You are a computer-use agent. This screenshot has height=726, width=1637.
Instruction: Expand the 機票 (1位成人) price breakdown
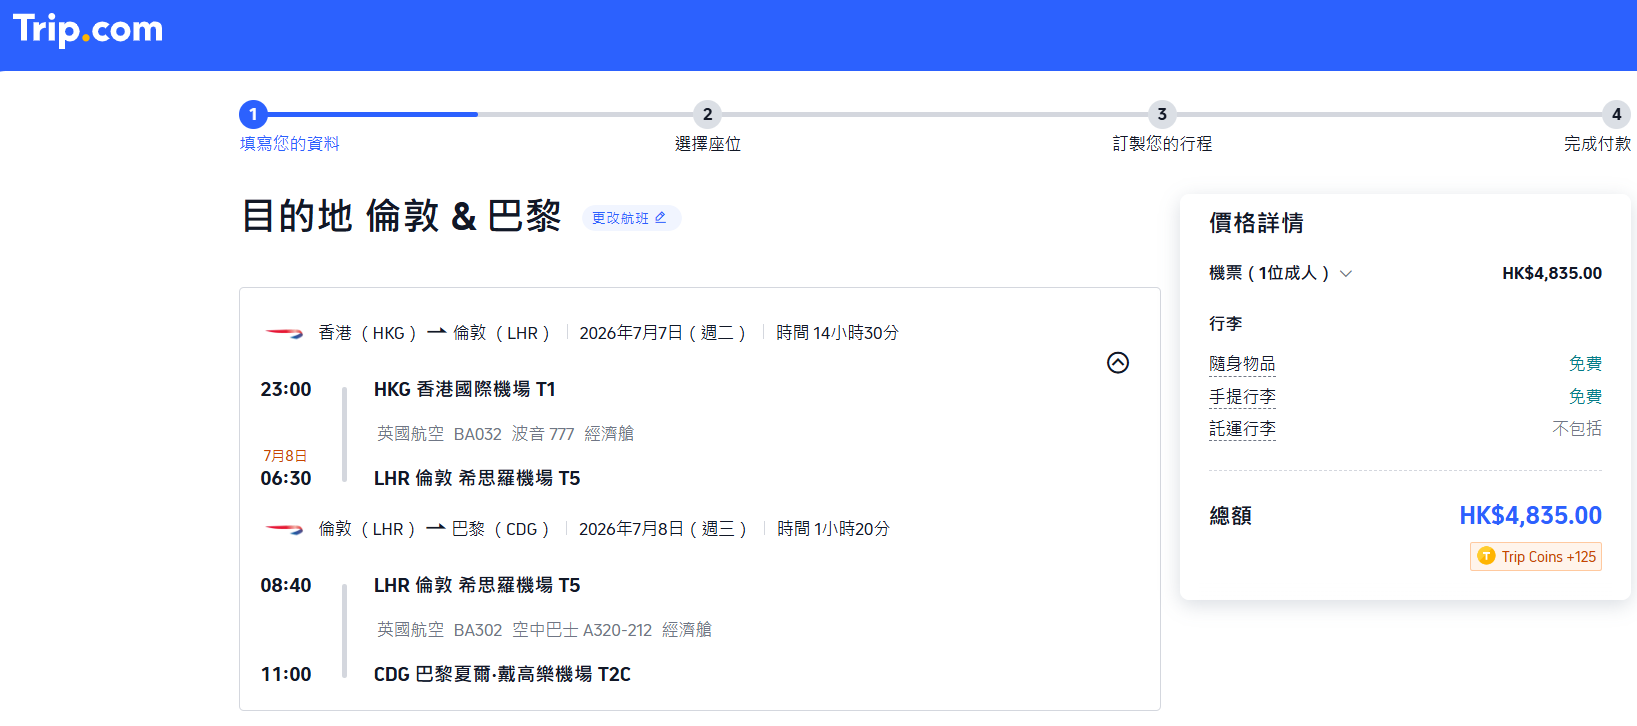pyautogui.click(x=1346, y=274)
